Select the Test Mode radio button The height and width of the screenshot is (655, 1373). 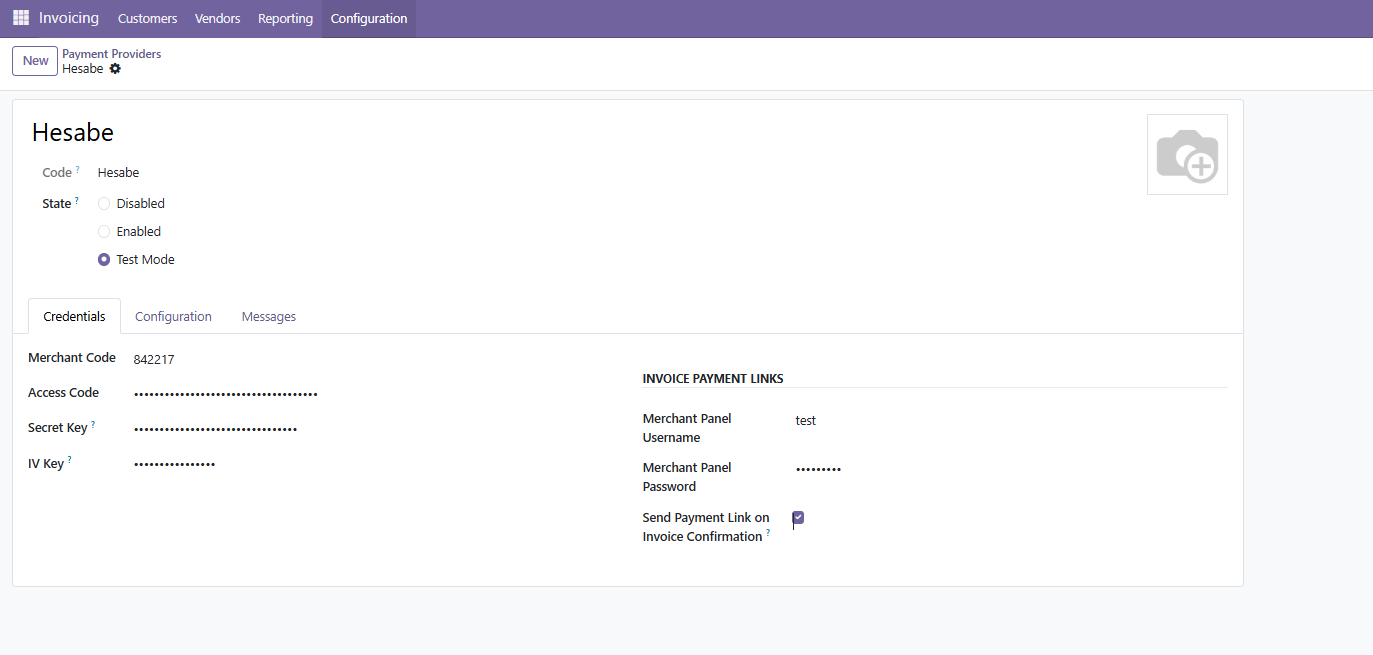pyautogui.click(x=104, y=260)
